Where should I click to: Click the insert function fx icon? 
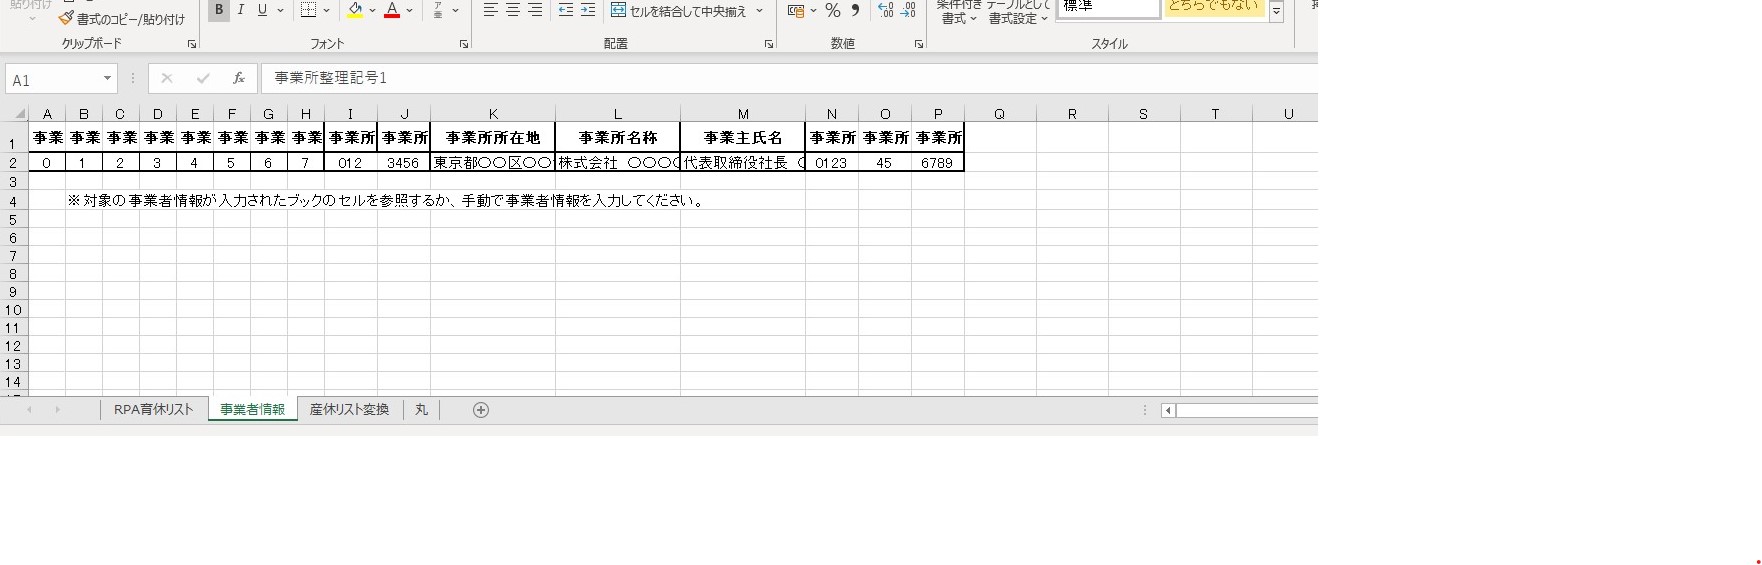[239, 78]
